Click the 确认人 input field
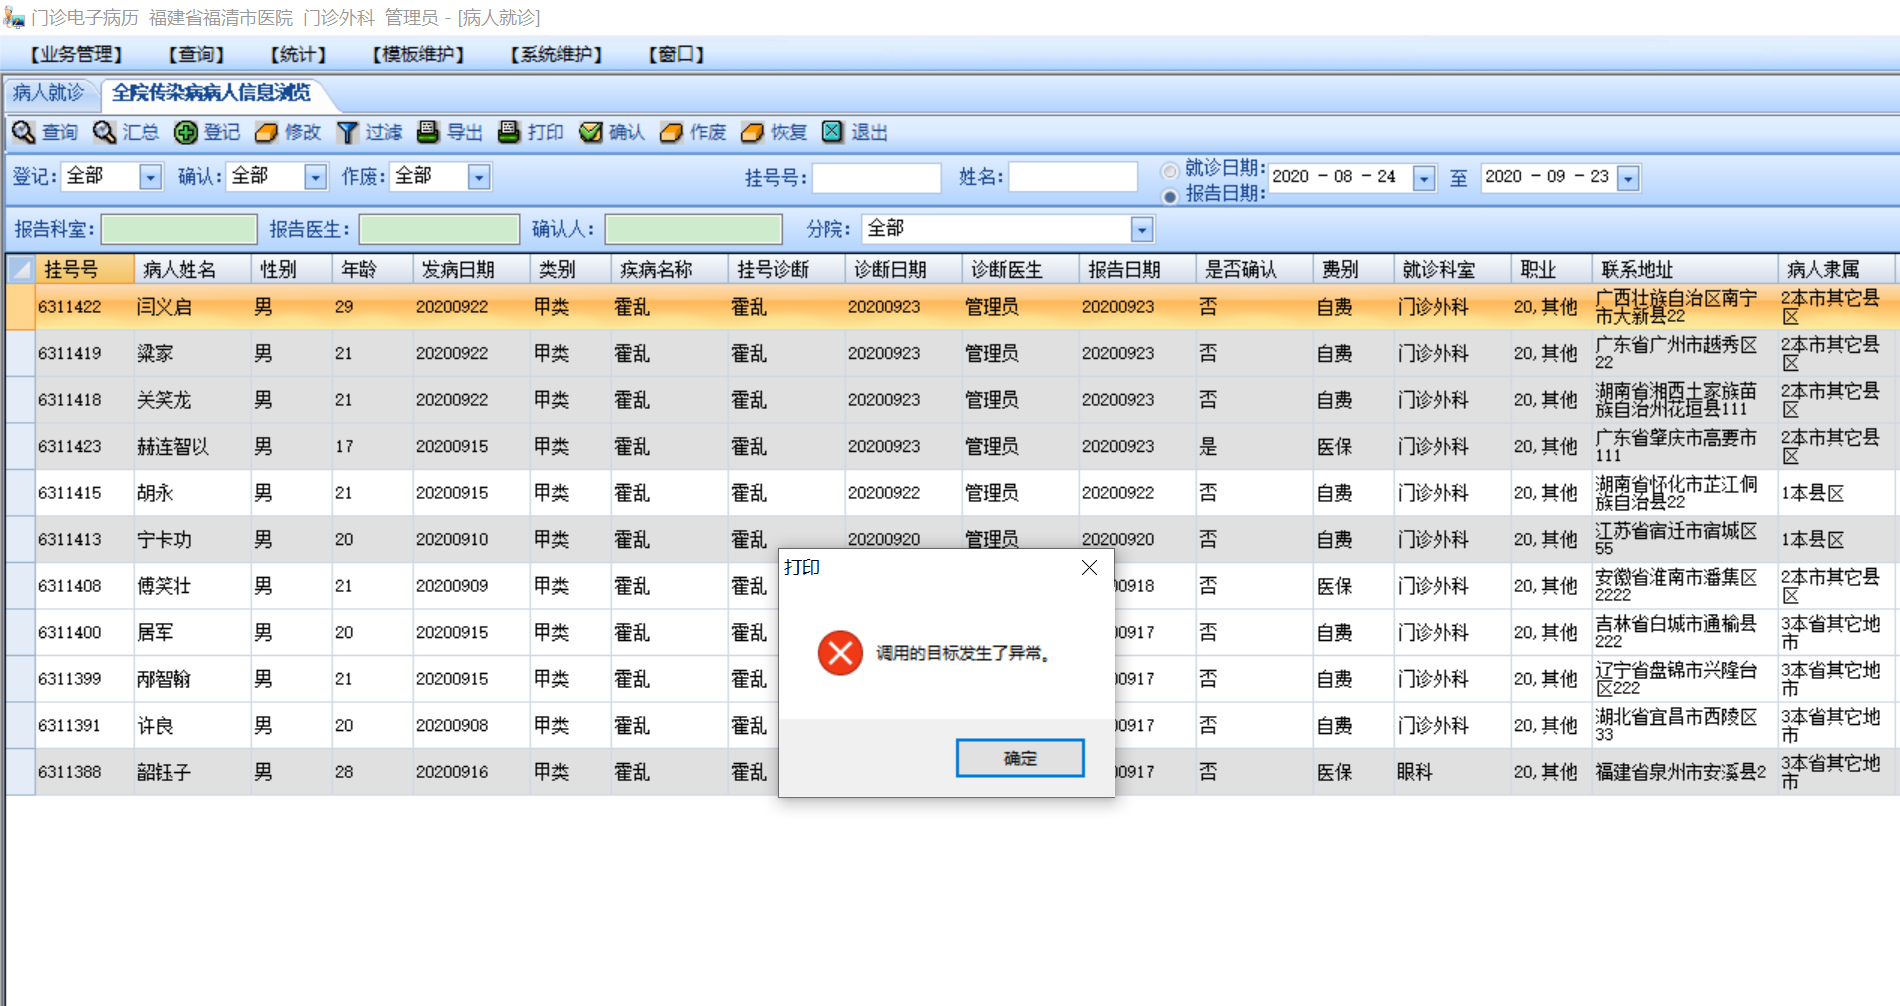The width and height of the screenshot is (1900, 1006). (693, 230)
